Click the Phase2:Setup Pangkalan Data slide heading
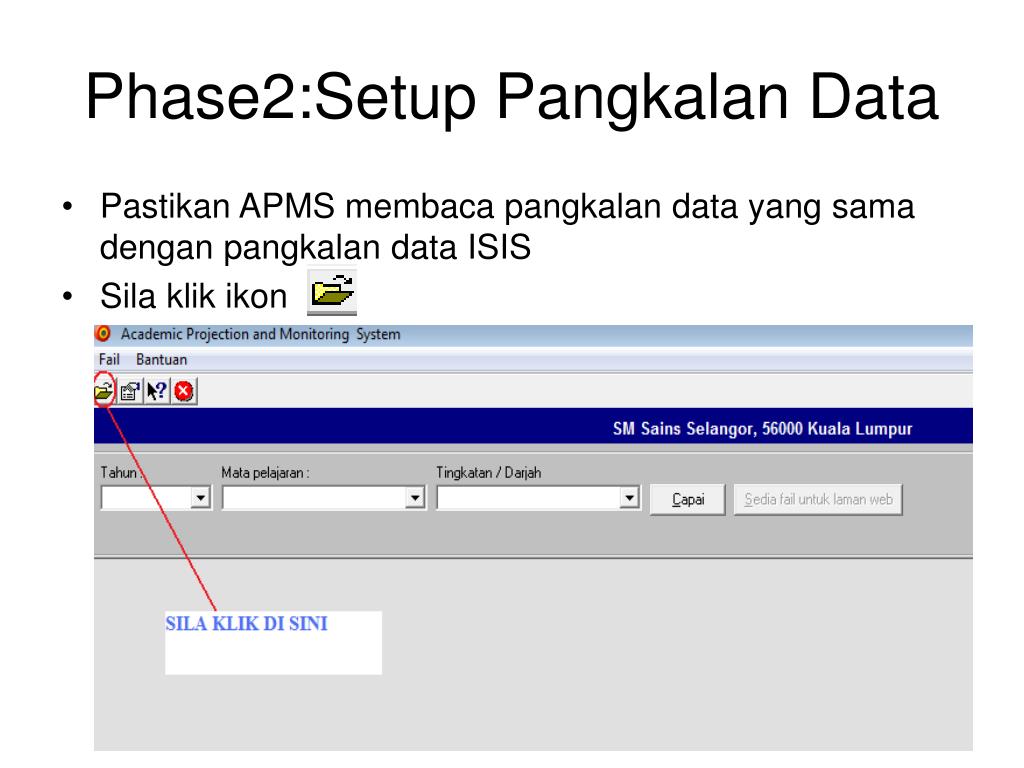Screen dimensions: 1024x768 [x=512, y=97]
